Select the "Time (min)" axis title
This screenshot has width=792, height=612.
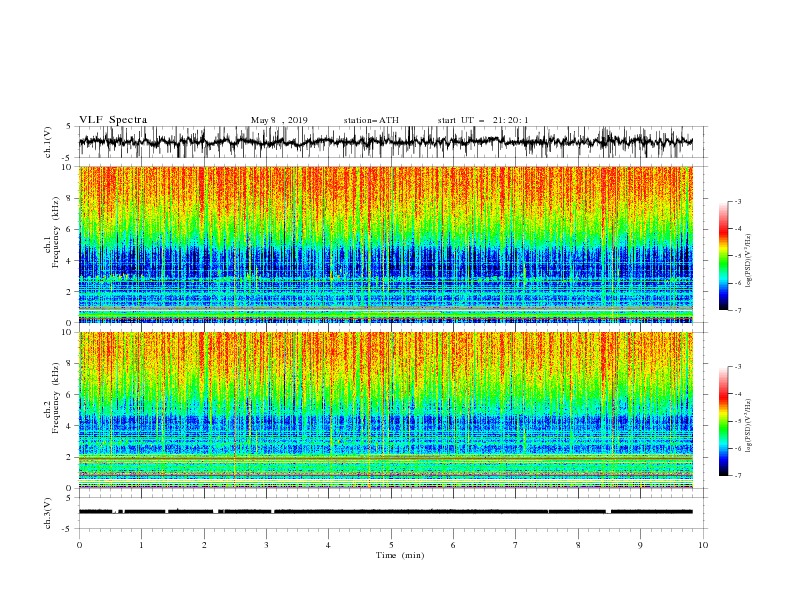point(400,555)
